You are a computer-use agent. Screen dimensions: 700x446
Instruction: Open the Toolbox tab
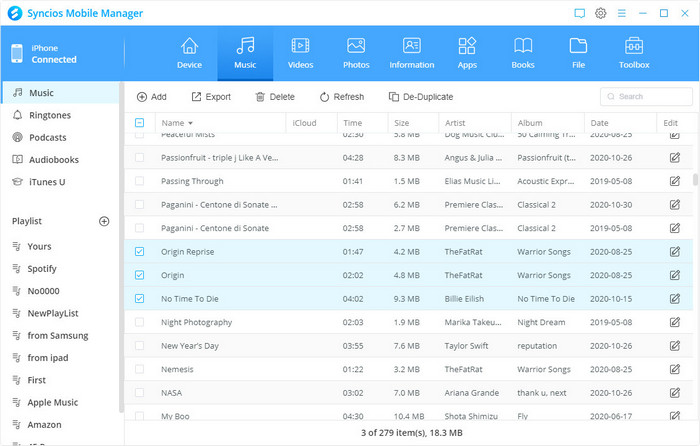pyautogui.click(x=634, y=54)
